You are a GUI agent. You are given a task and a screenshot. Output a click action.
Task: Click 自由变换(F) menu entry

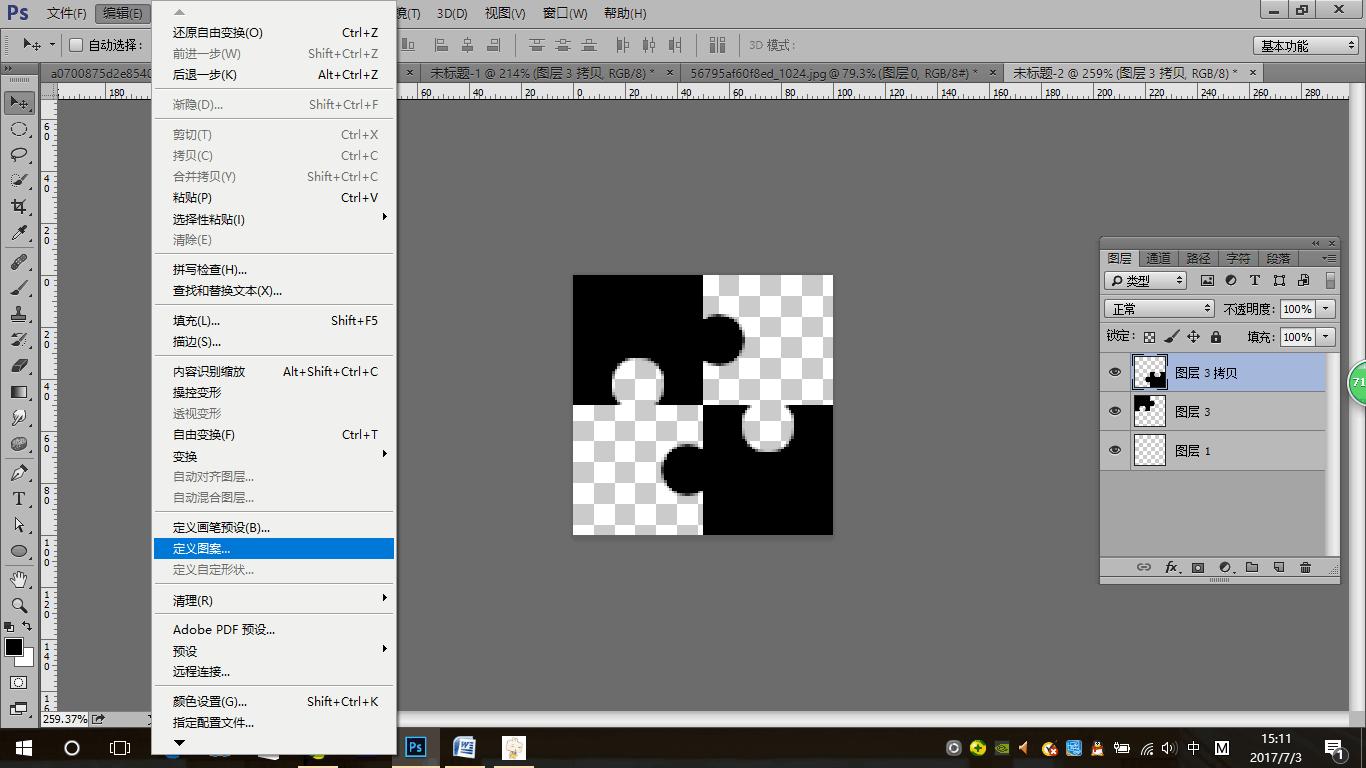click(204, 435)
